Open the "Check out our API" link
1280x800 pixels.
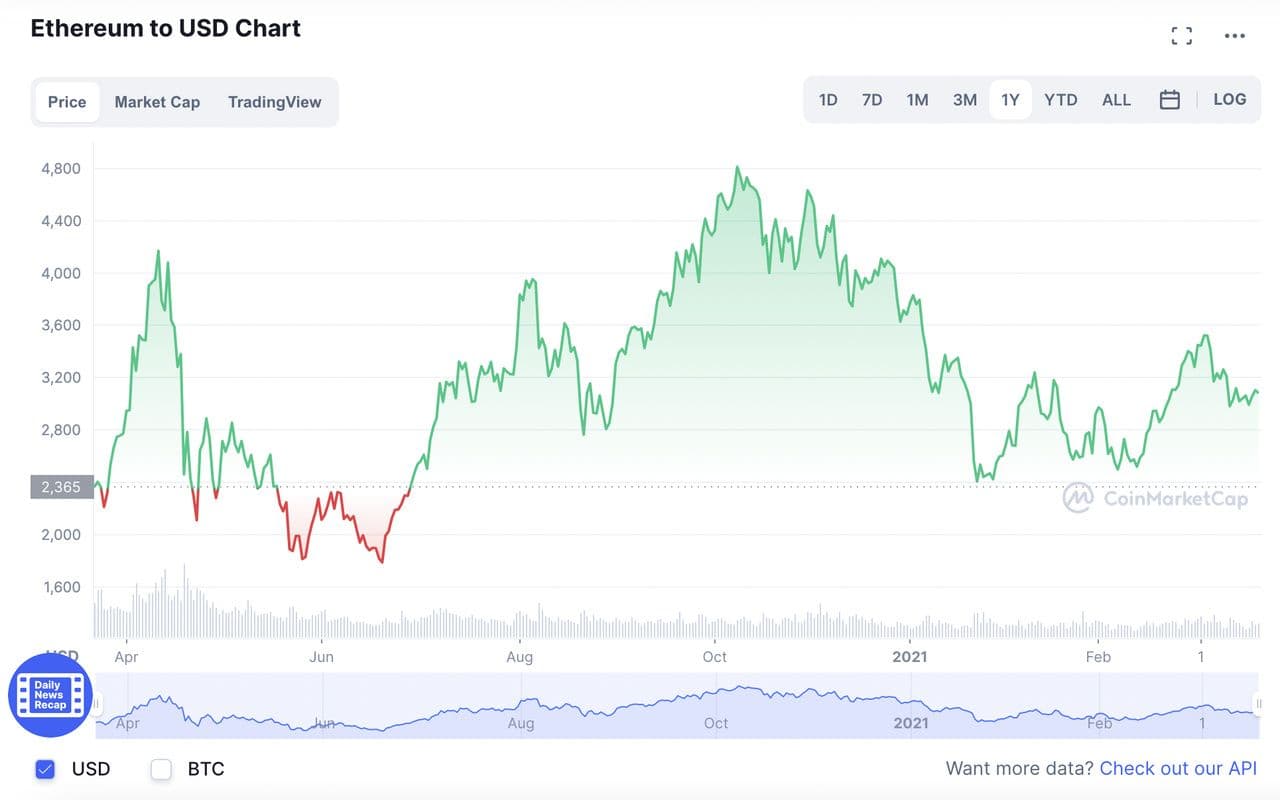pyautogui.click(x=1178, y=769)
